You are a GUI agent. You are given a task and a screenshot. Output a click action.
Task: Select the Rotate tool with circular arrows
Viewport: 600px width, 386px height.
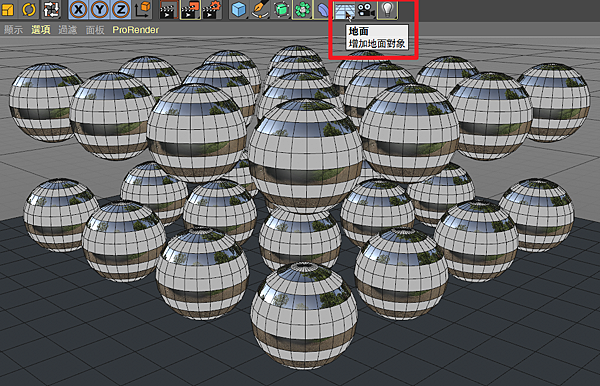coord(29,9)
